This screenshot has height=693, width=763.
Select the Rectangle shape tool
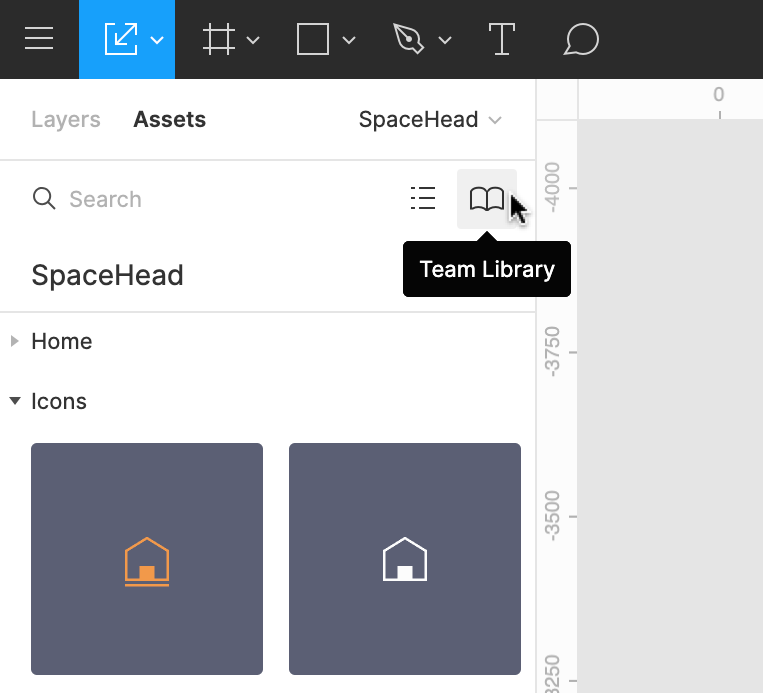(x=313, y=40)
